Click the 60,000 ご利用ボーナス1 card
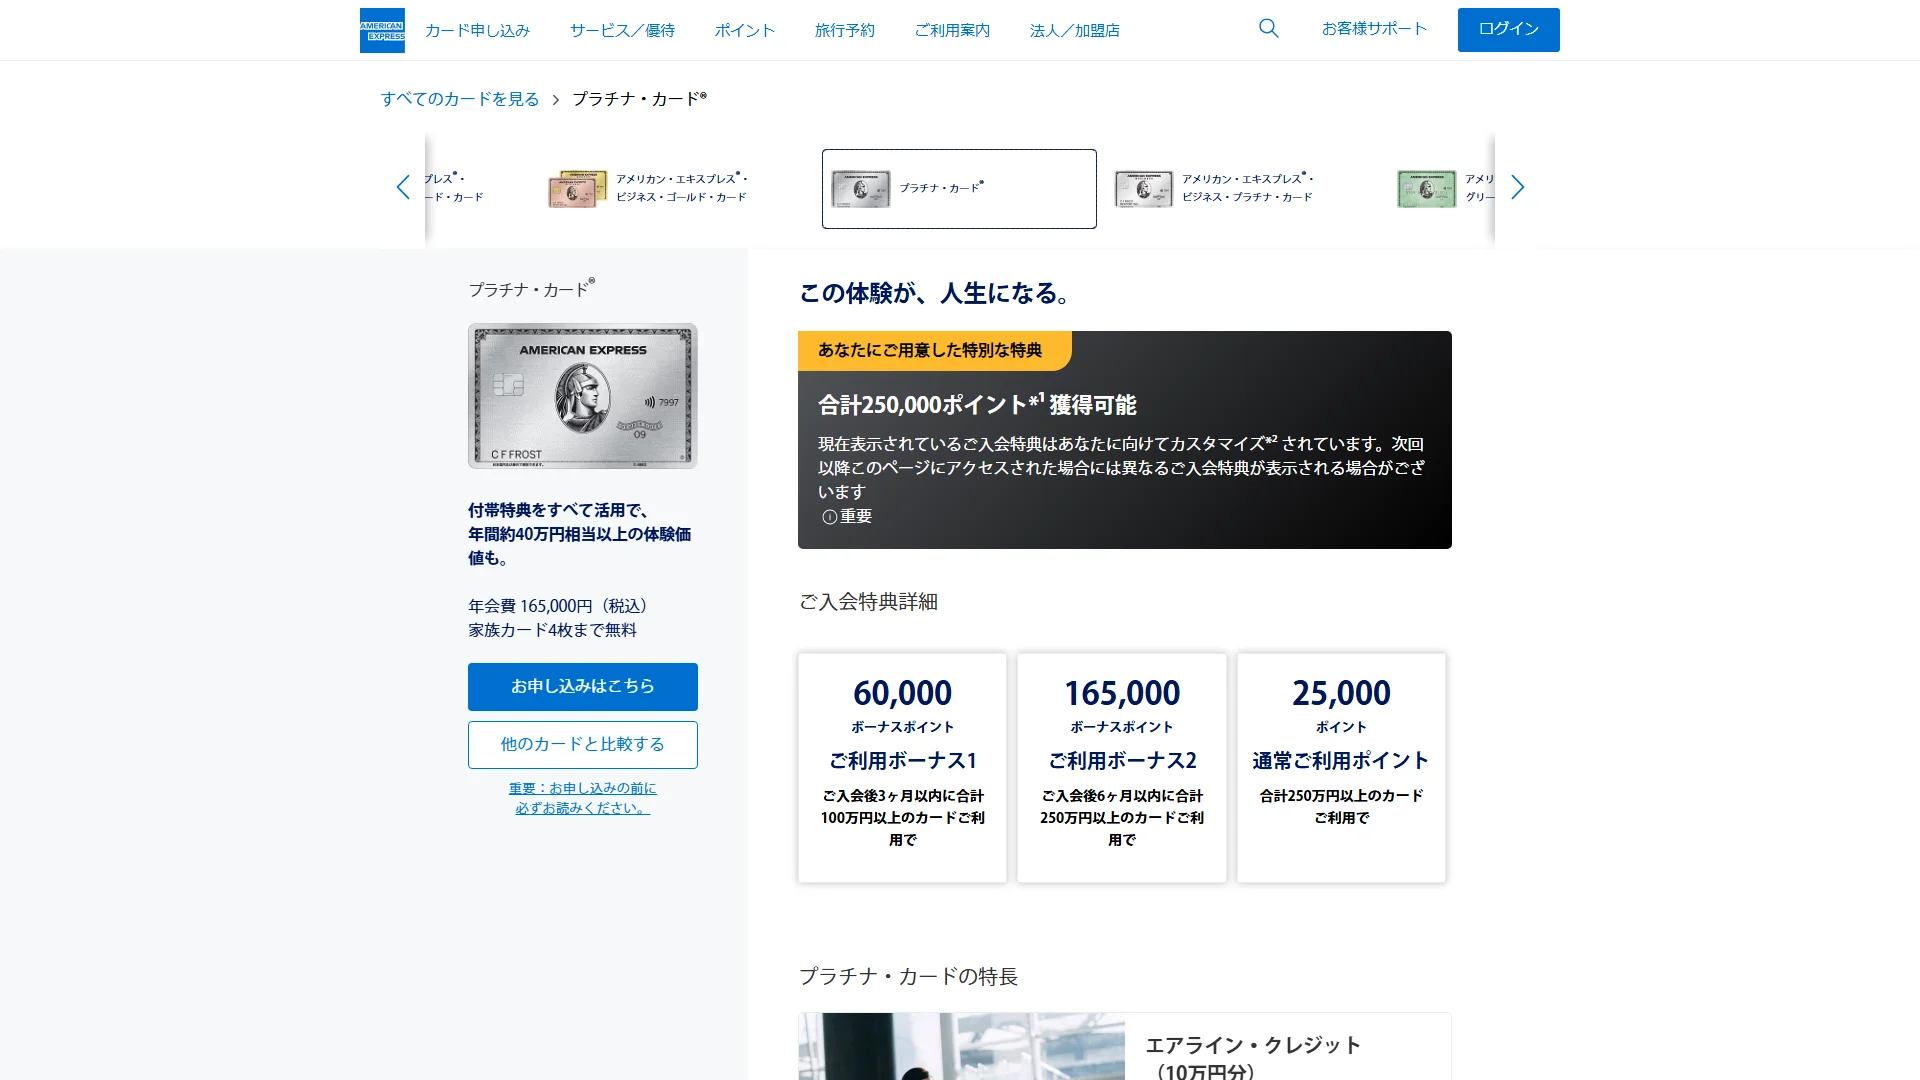The height and width of the screenshot is (1080, 1920). tap(902, 768)
